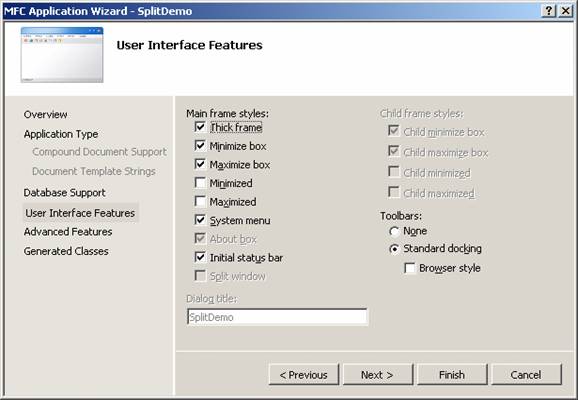Open the Database Support section

coord(65,192)
